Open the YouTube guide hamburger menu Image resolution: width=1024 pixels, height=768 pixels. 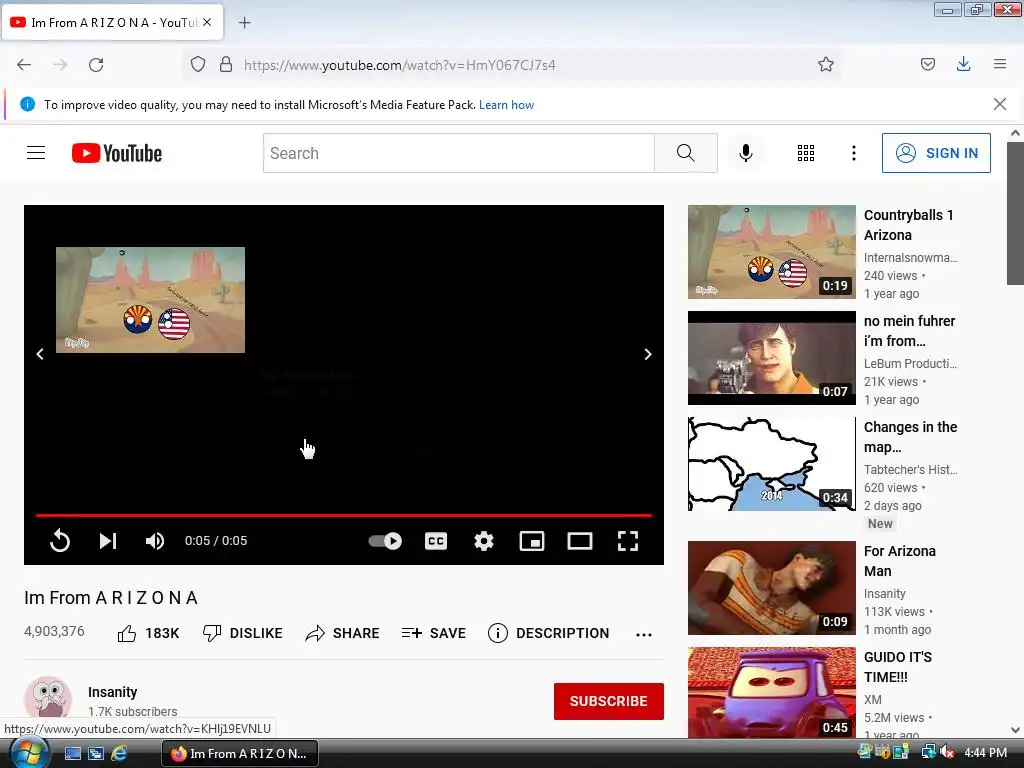click(36, 153)
